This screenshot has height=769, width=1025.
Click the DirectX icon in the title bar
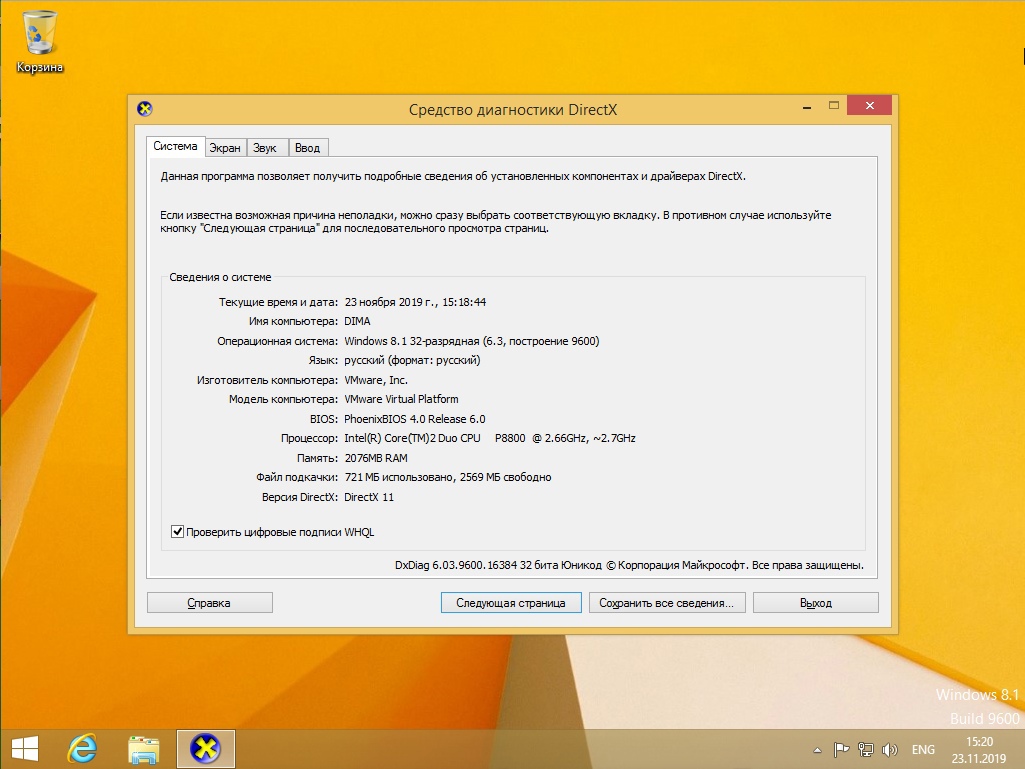145,109
